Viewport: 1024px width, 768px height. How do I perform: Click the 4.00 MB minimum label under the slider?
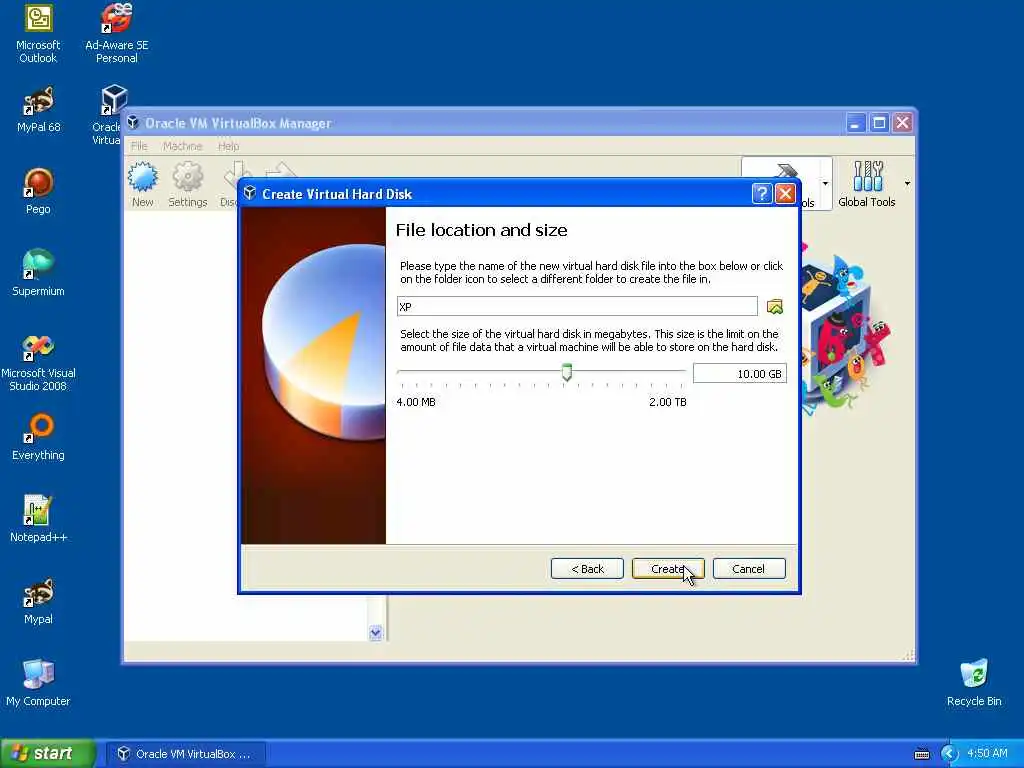pos(416,402)
